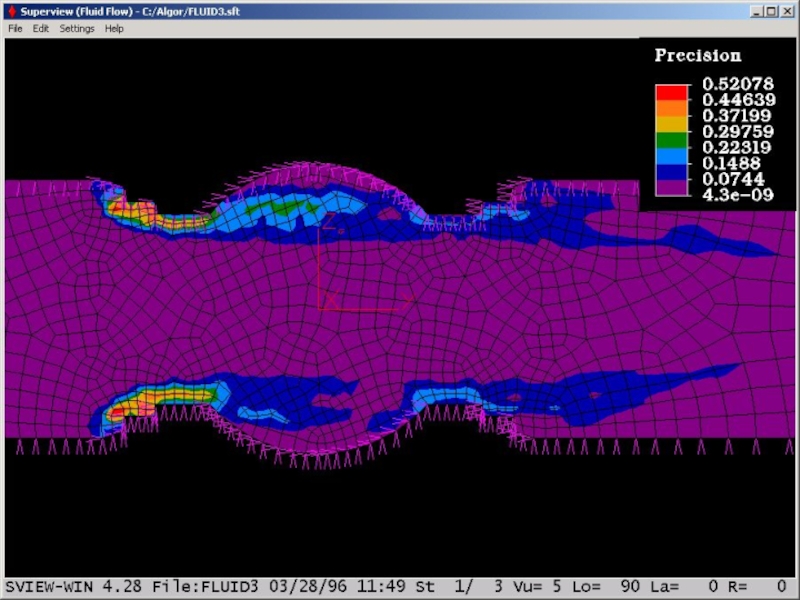
Task: Click the Vu= 5 status entry
Action: [x=536, y=586]
